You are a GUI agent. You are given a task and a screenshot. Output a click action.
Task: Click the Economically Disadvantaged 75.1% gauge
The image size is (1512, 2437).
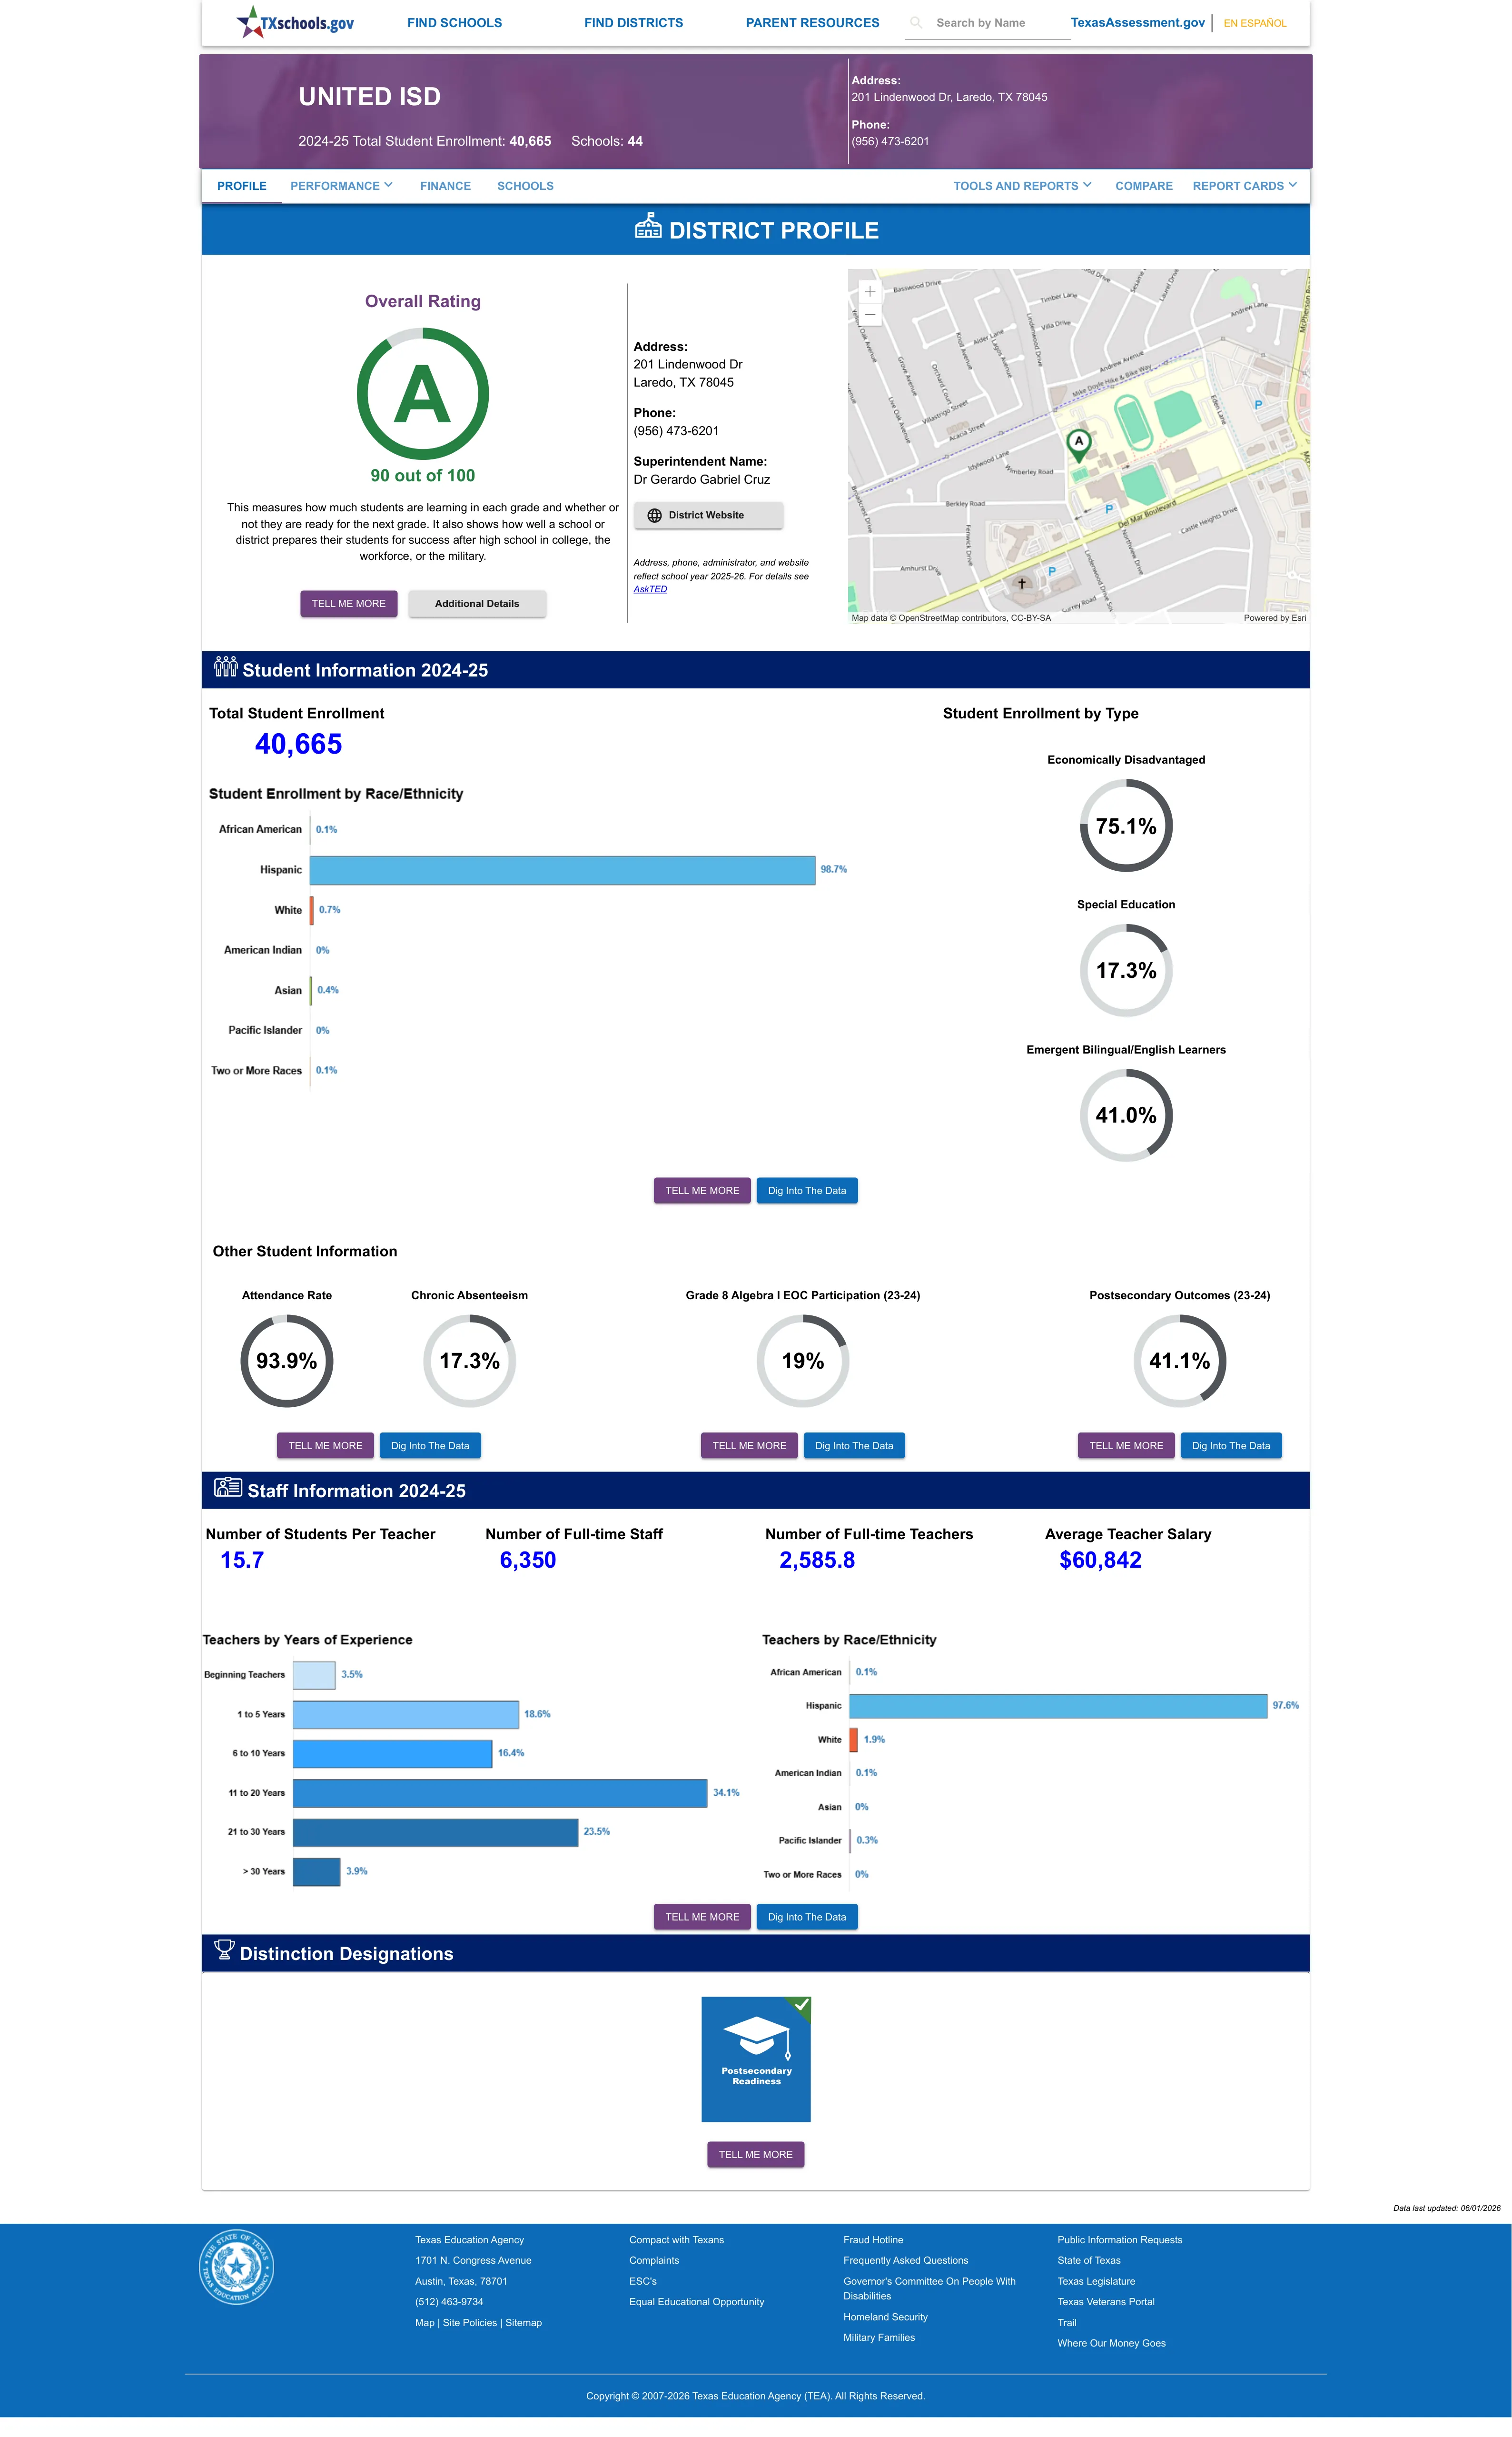[1126, 826]
